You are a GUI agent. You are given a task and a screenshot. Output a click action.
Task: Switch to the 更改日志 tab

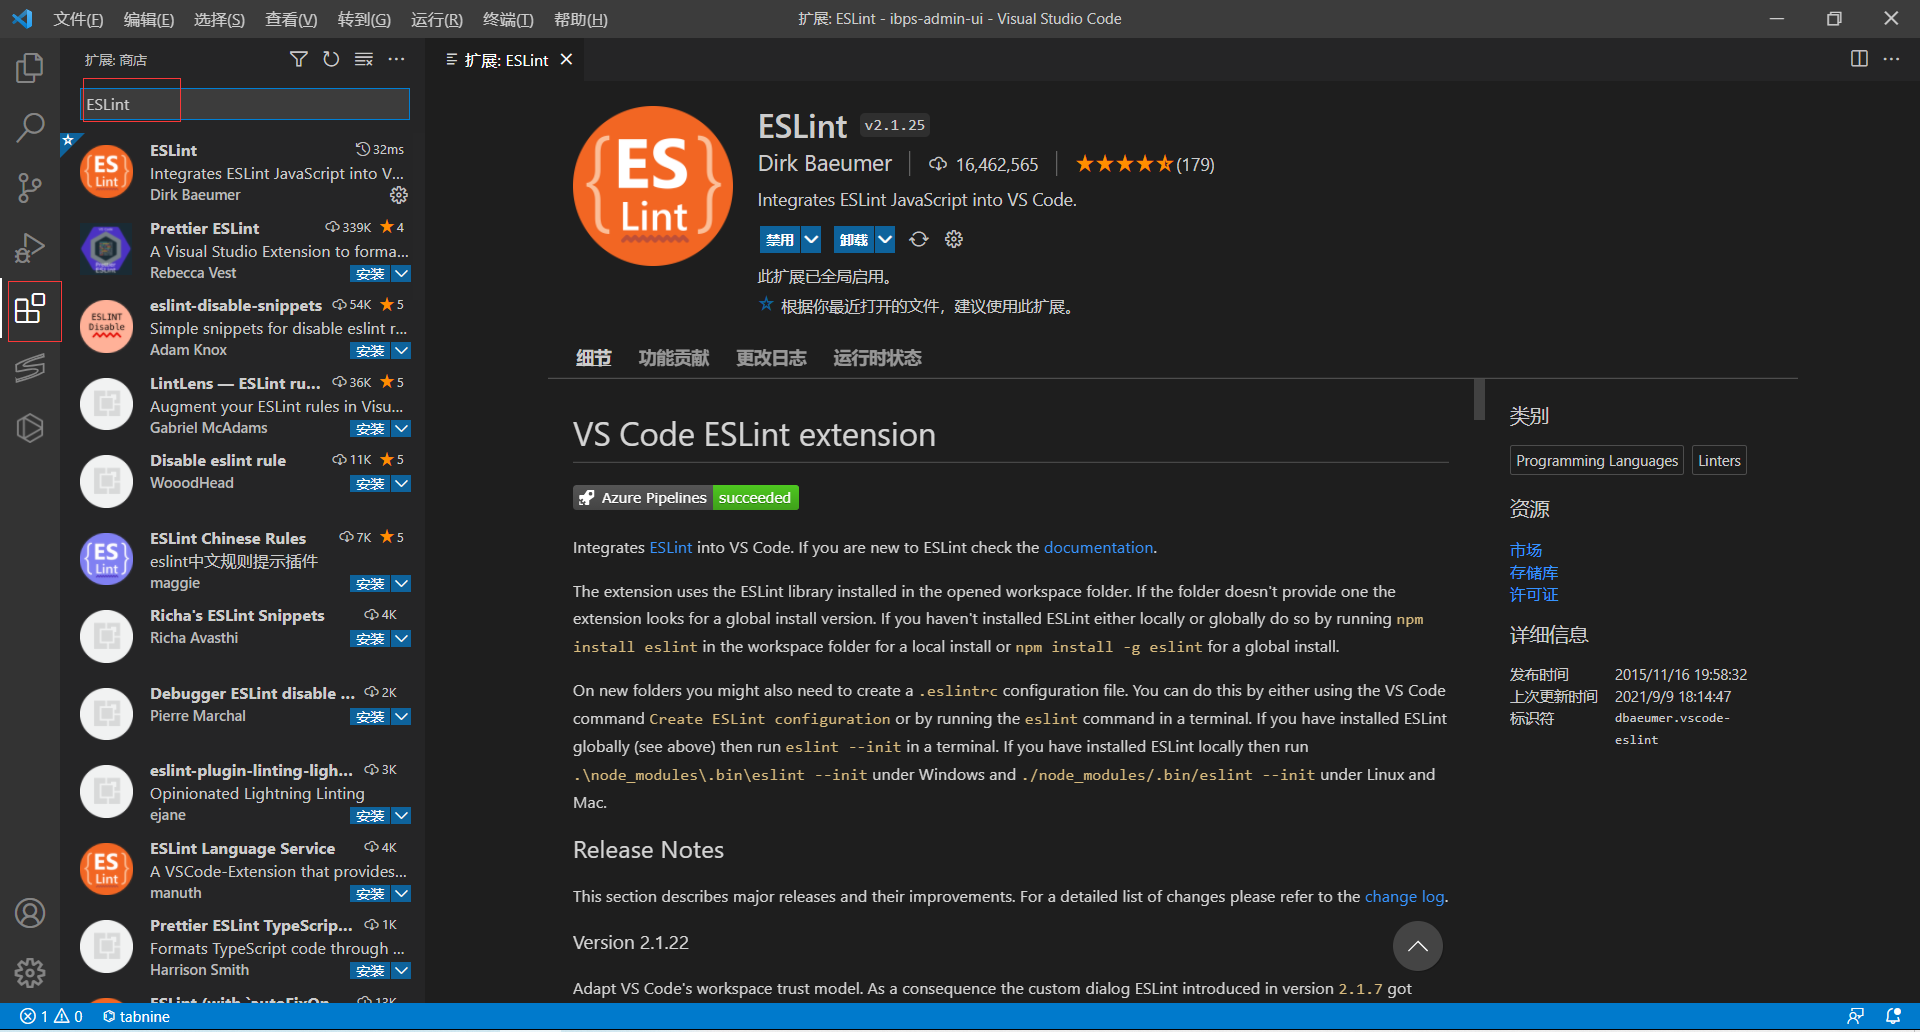[771, 358]
